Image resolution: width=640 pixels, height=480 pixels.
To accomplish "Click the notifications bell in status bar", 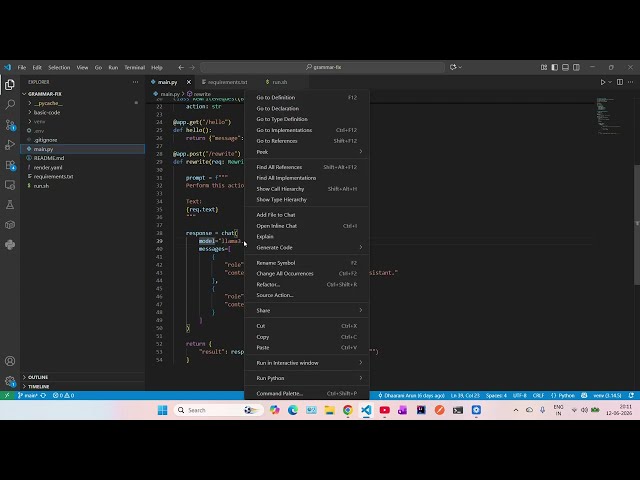I will [x=631, y=396].
